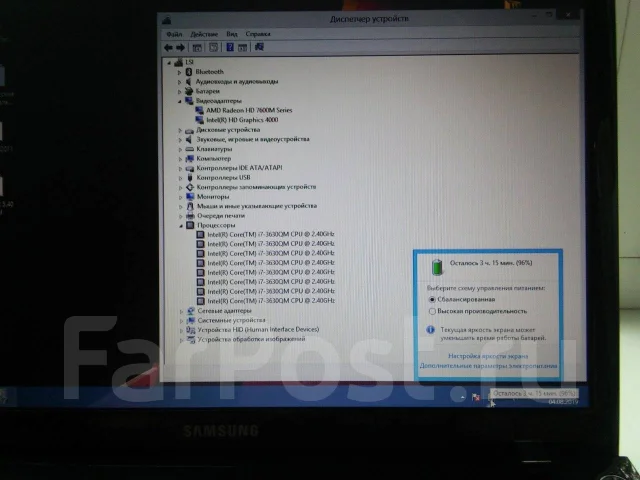Click the Видеоадаптеры display adapter icon
640x480 pixels.
coord(189,100)
